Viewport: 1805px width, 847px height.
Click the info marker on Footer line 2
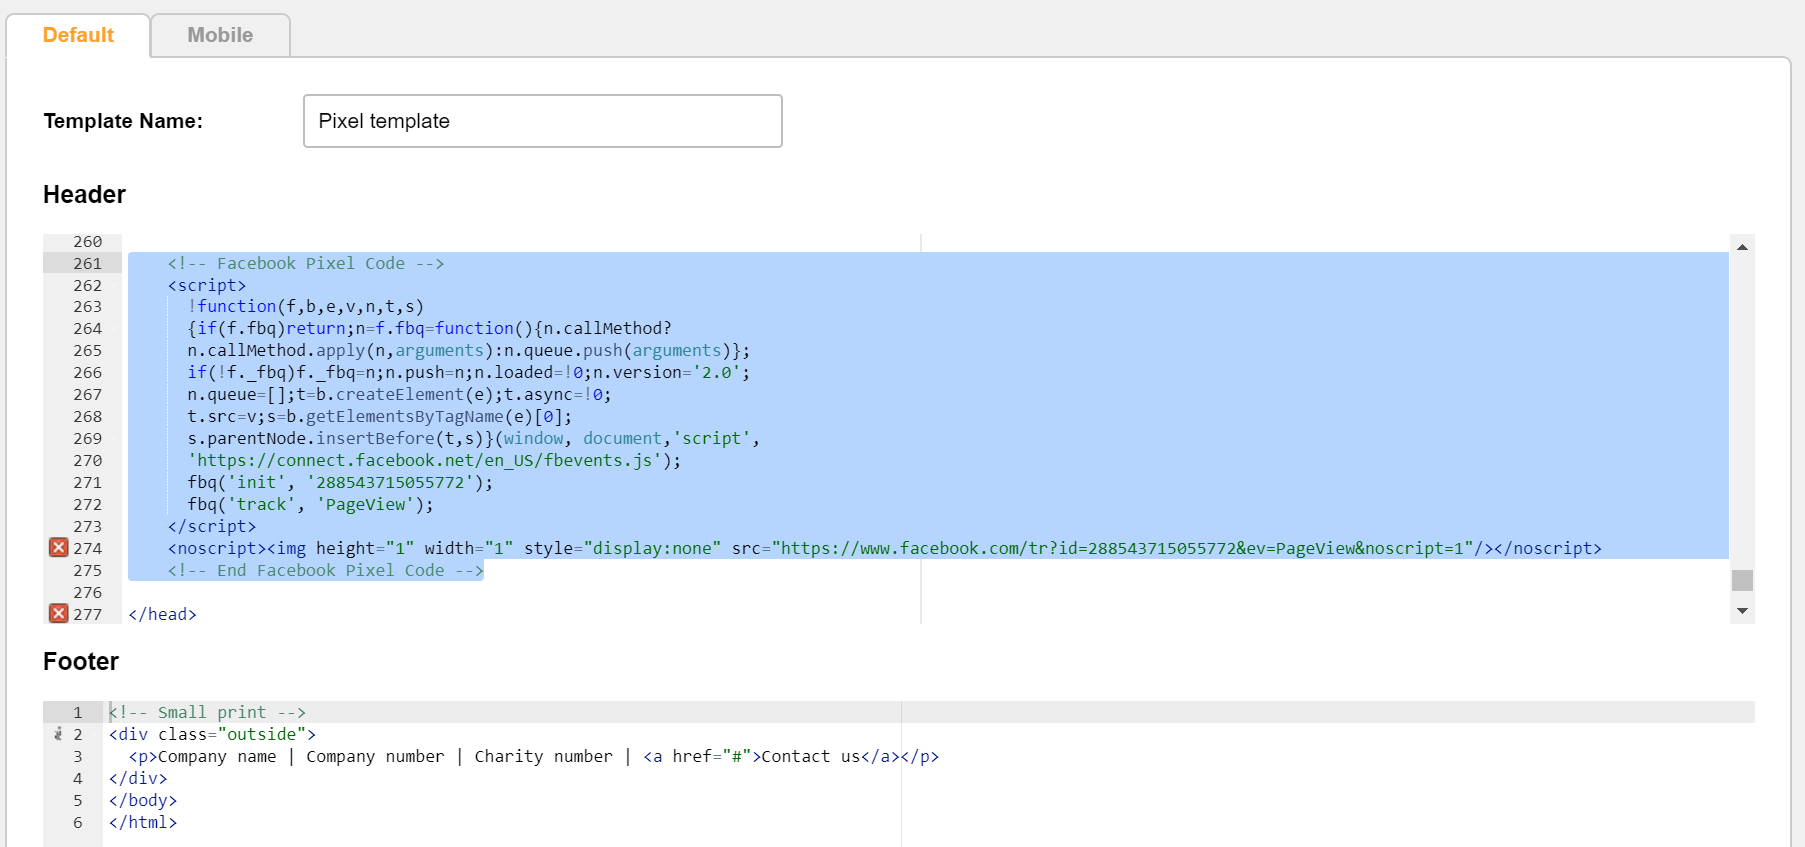click(58, 734)
